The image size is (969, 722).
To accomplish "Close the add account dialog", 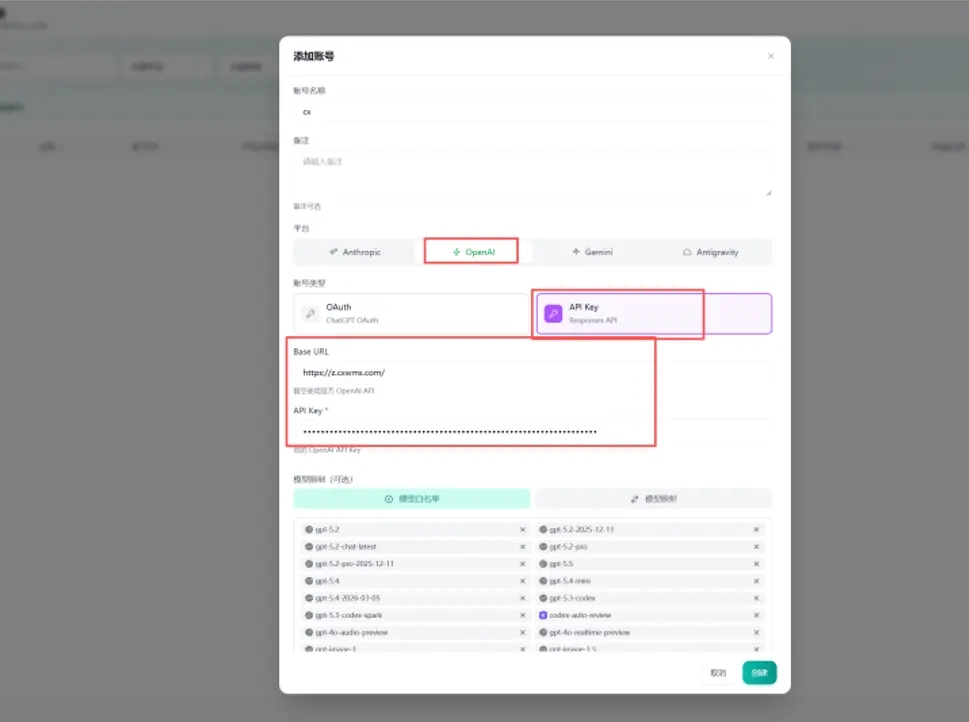I will 771,56.
